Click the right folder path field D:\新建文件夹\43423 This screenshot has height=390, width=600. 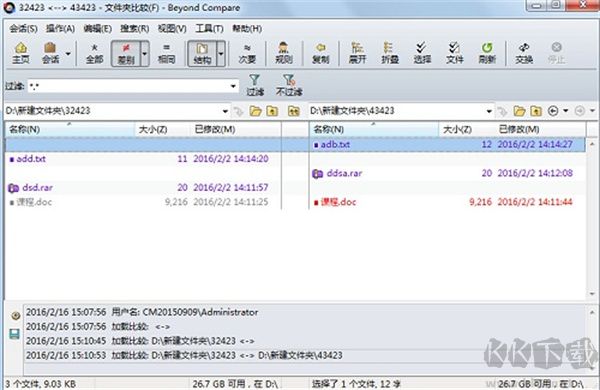(397, 111)
